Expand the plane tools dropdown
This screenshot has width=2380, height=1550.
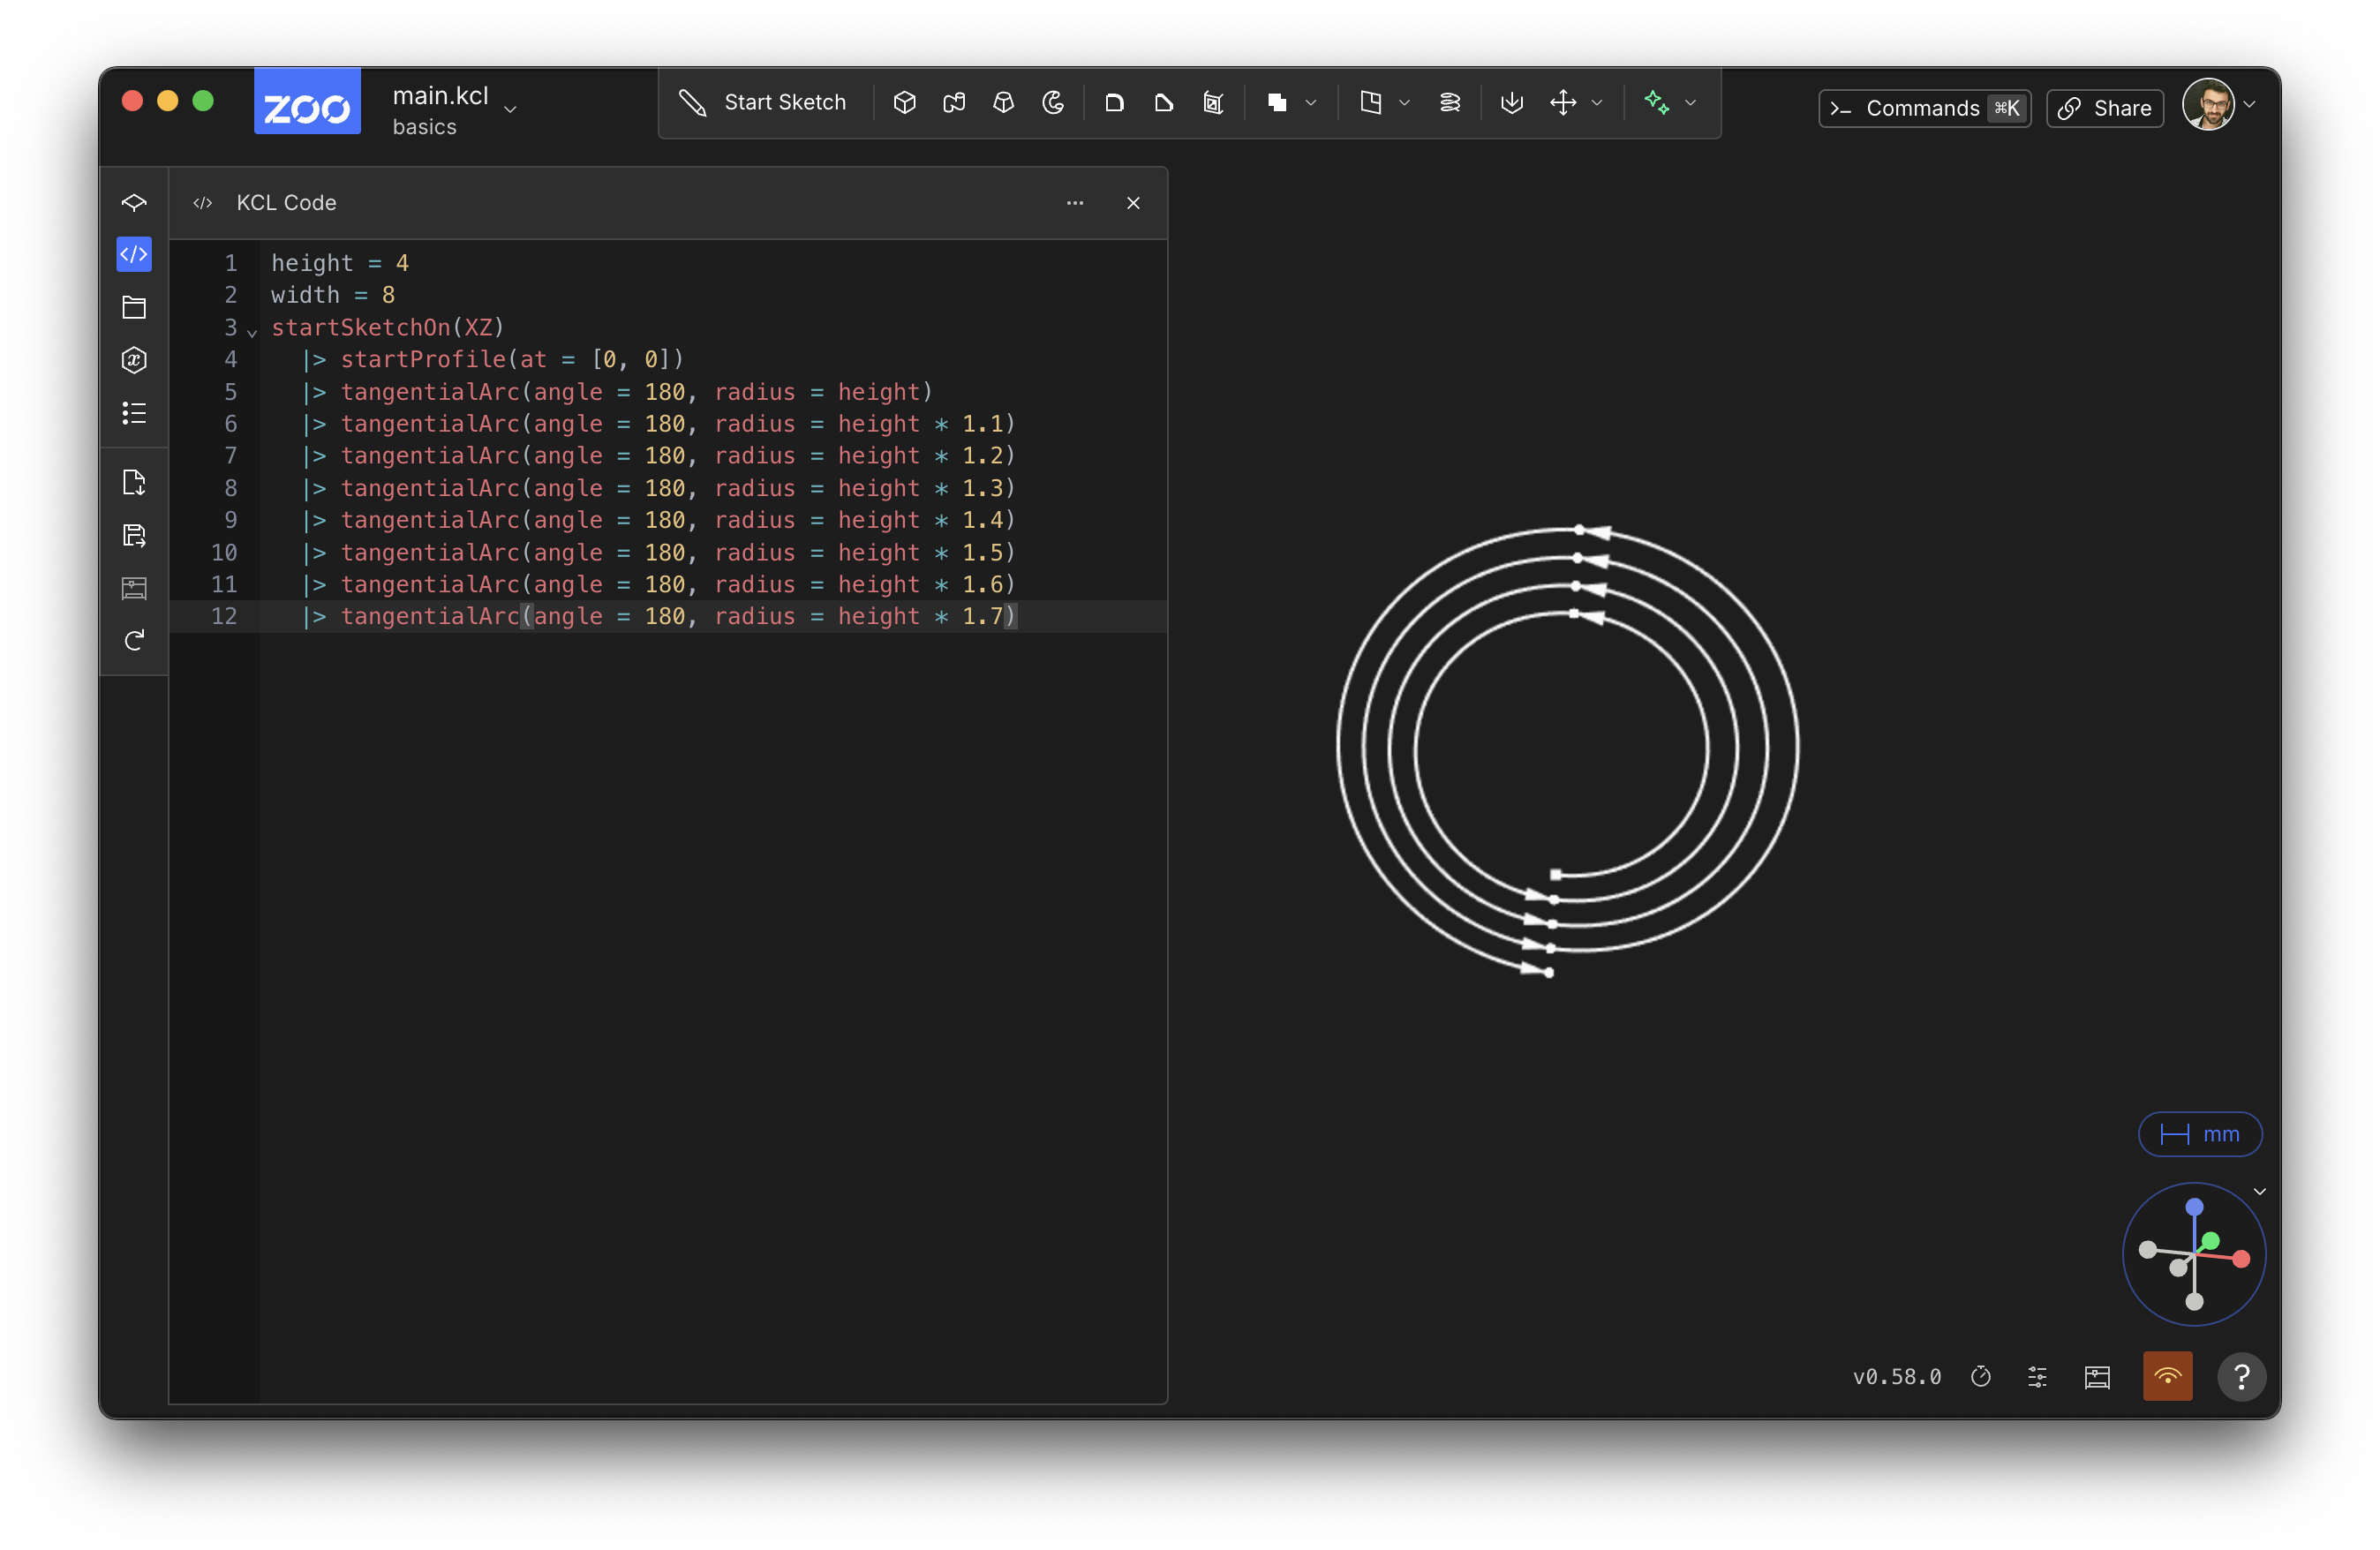coord(1404,102)
